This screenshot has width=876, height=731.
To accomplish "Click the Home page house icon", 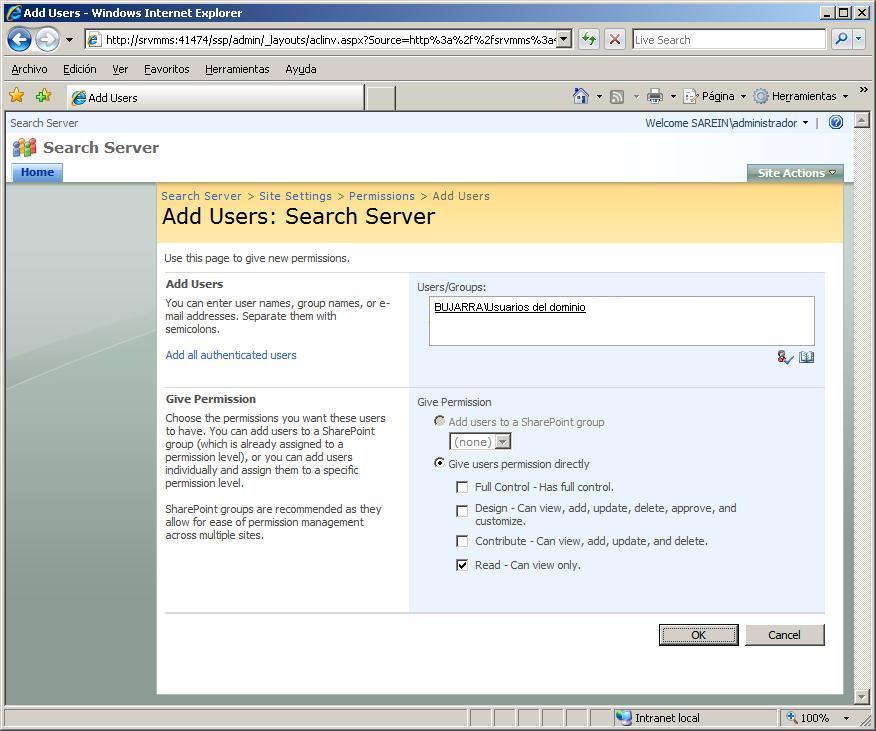I will click(x=581, y=96).
